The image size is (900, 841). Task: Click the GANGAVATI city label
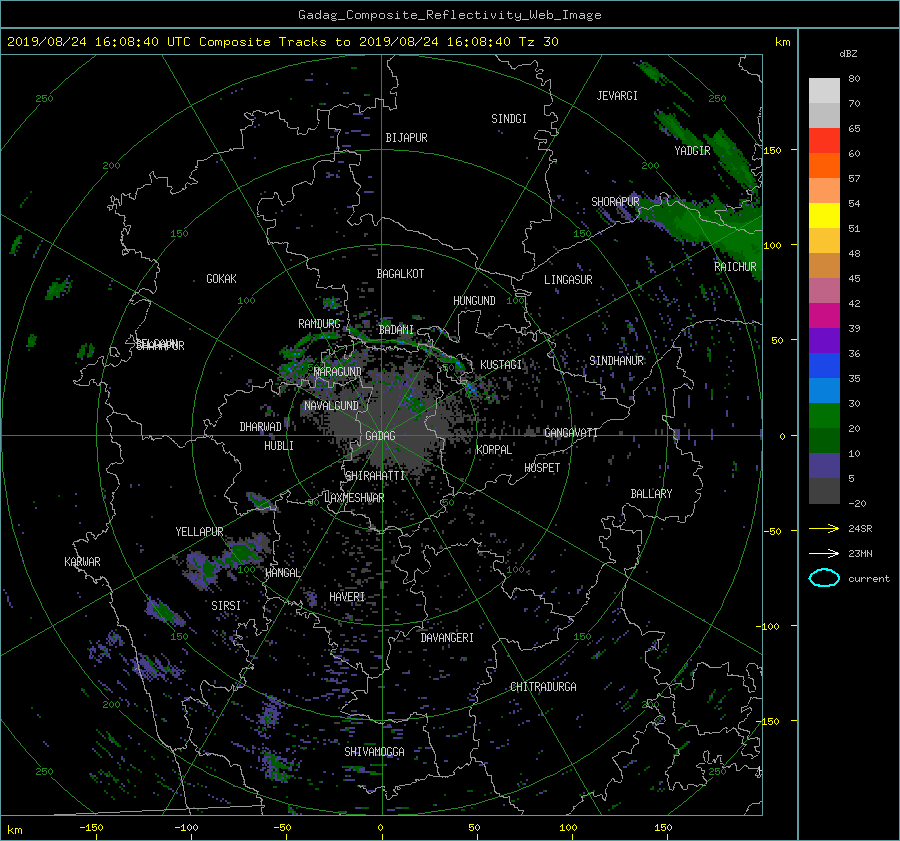point(571,432)
